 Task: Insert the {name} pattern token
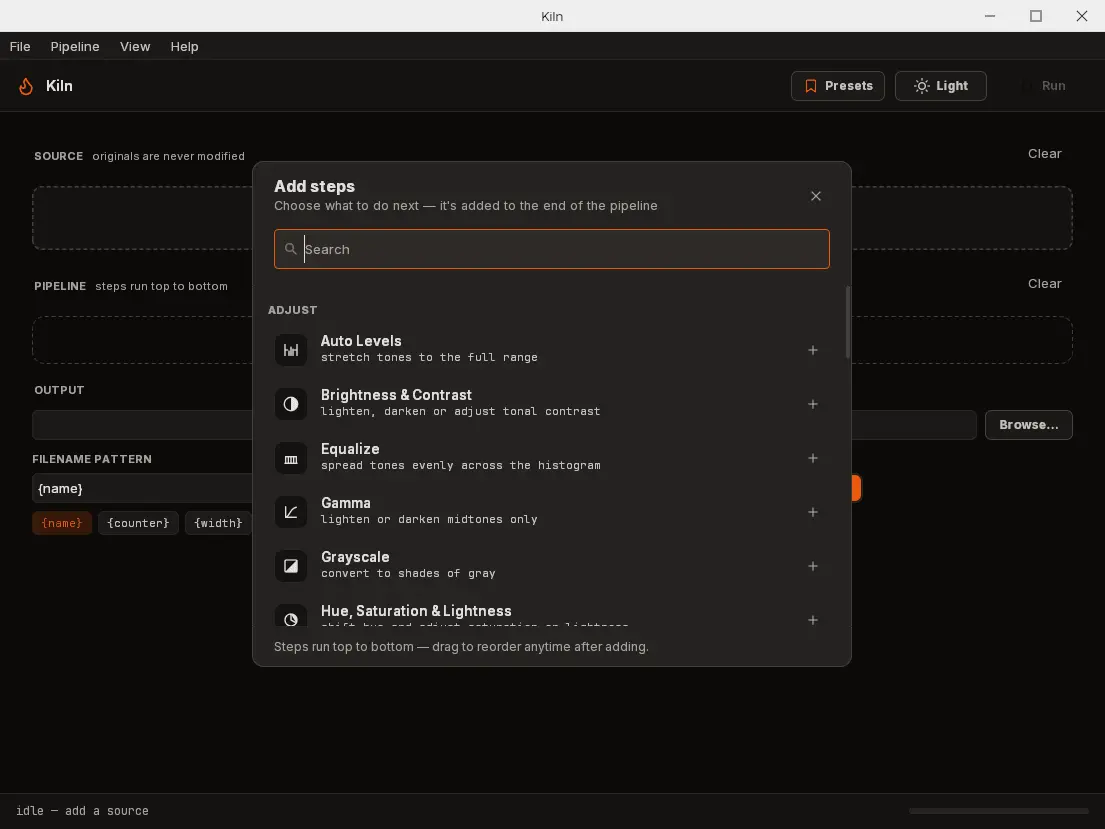(62, 523)
